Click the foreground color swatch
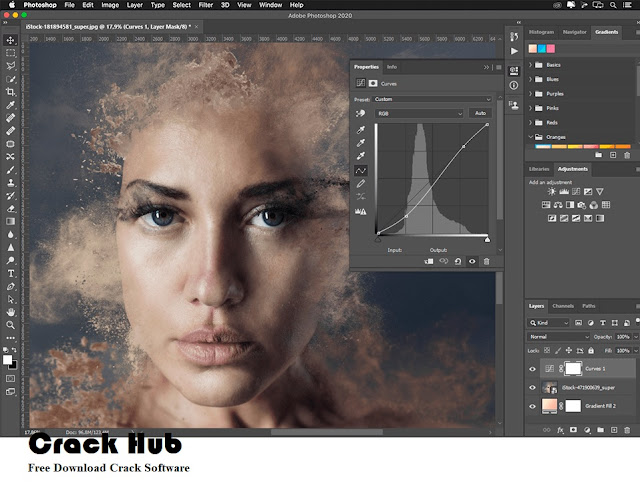Viewport: 640px width, 485px height. coord(7,359)
